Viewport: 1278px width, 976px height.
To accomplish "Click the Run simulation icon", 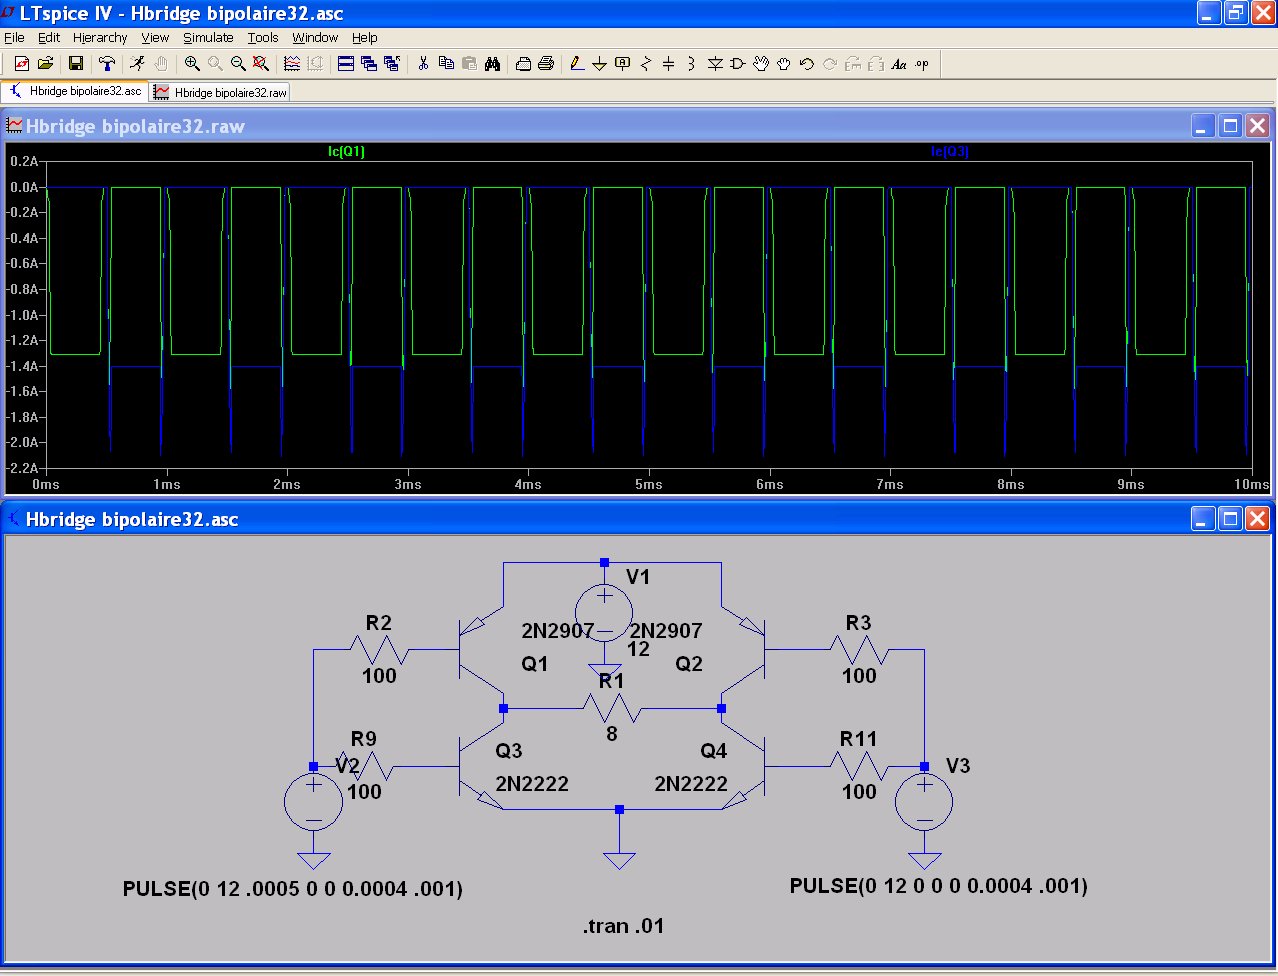I will coord(138,64).
